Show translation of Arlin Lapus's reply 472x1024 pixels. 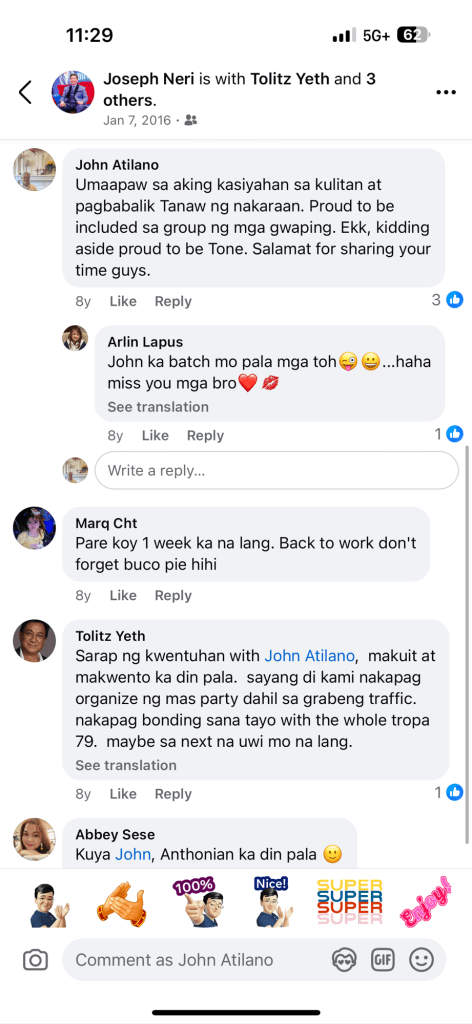click(x=158, y=407)
